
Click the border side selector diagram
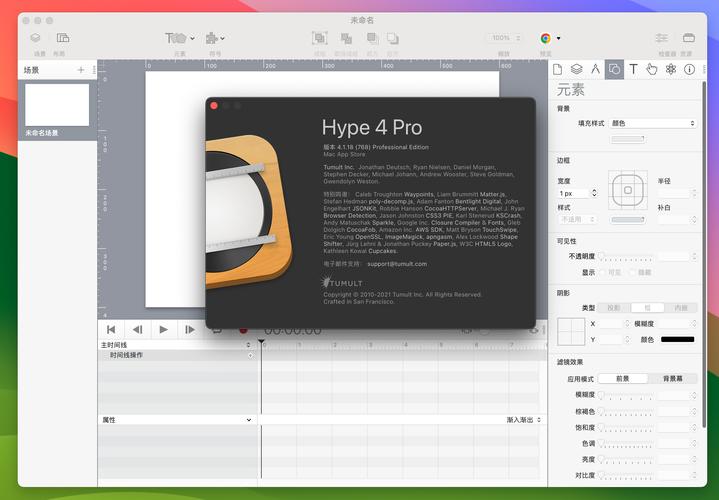[628, 190]
